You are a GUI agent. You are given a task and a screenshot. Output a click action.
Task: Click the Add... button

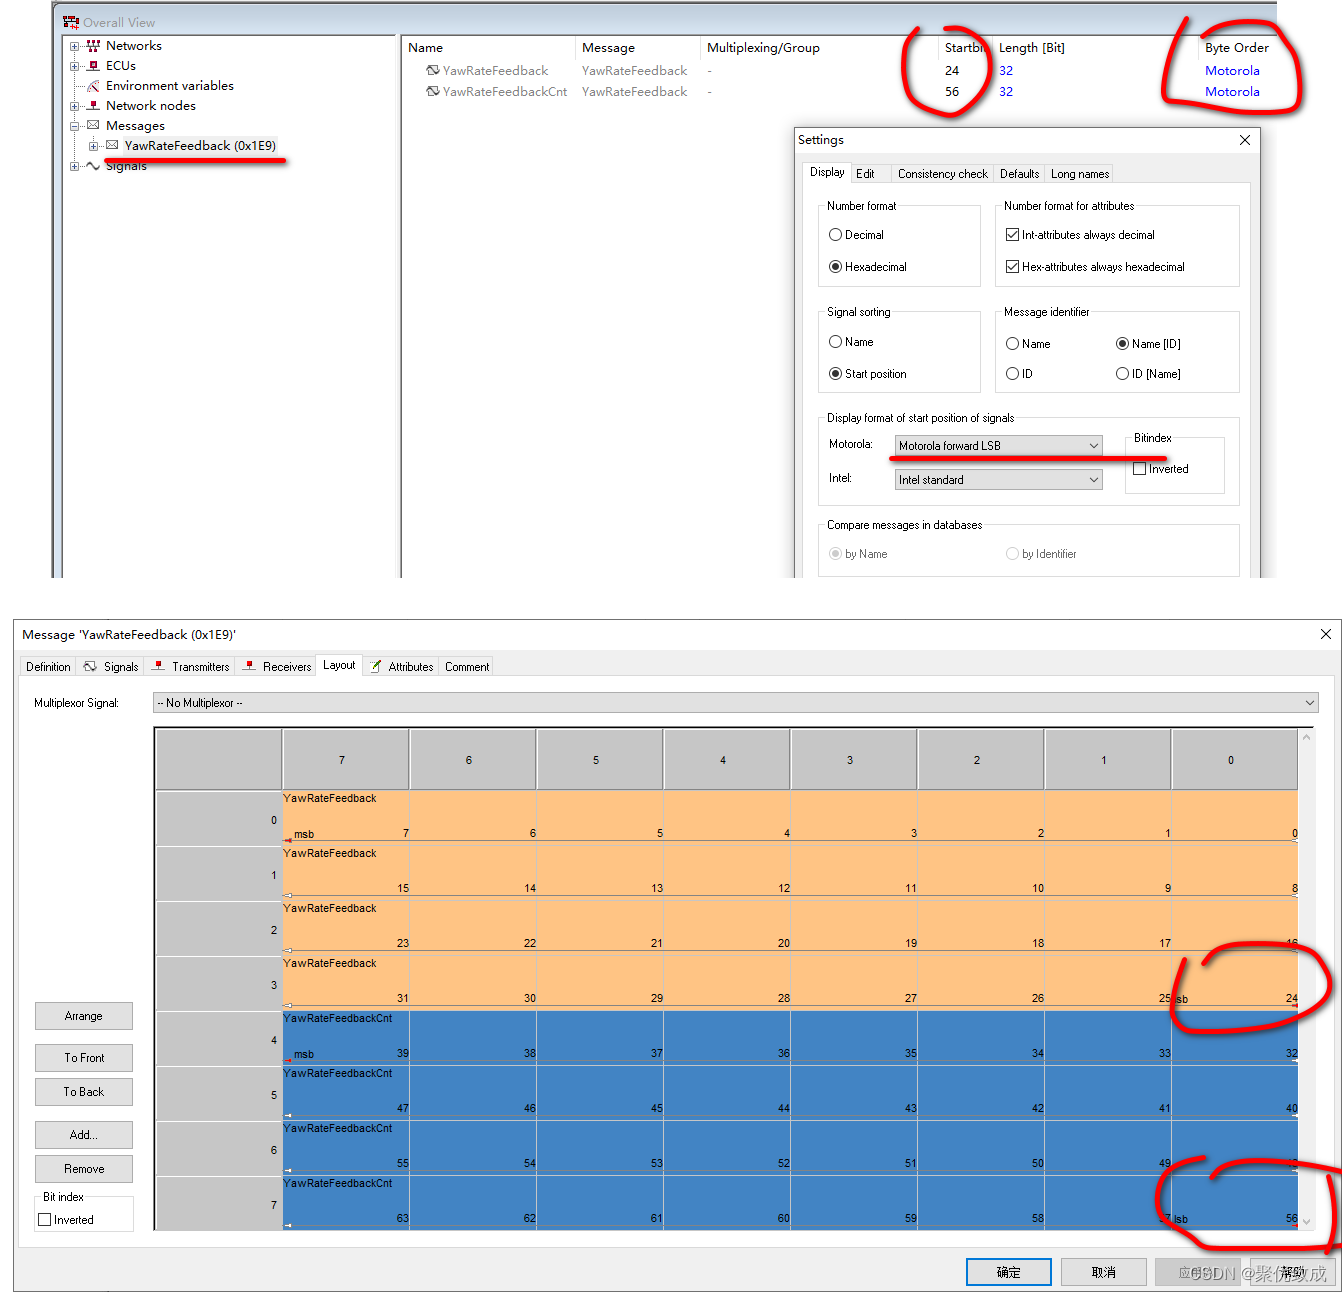(x=84, y=1135)
